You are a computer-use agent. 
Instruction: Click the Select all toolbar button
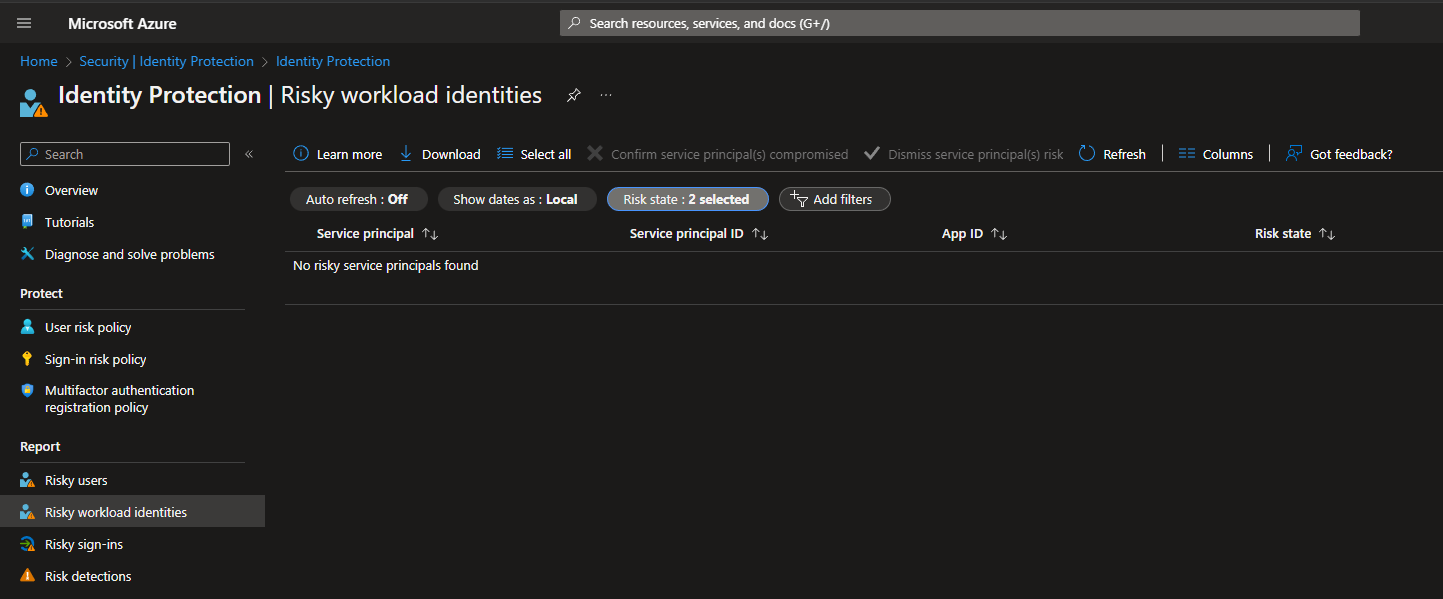pos(534,154)
